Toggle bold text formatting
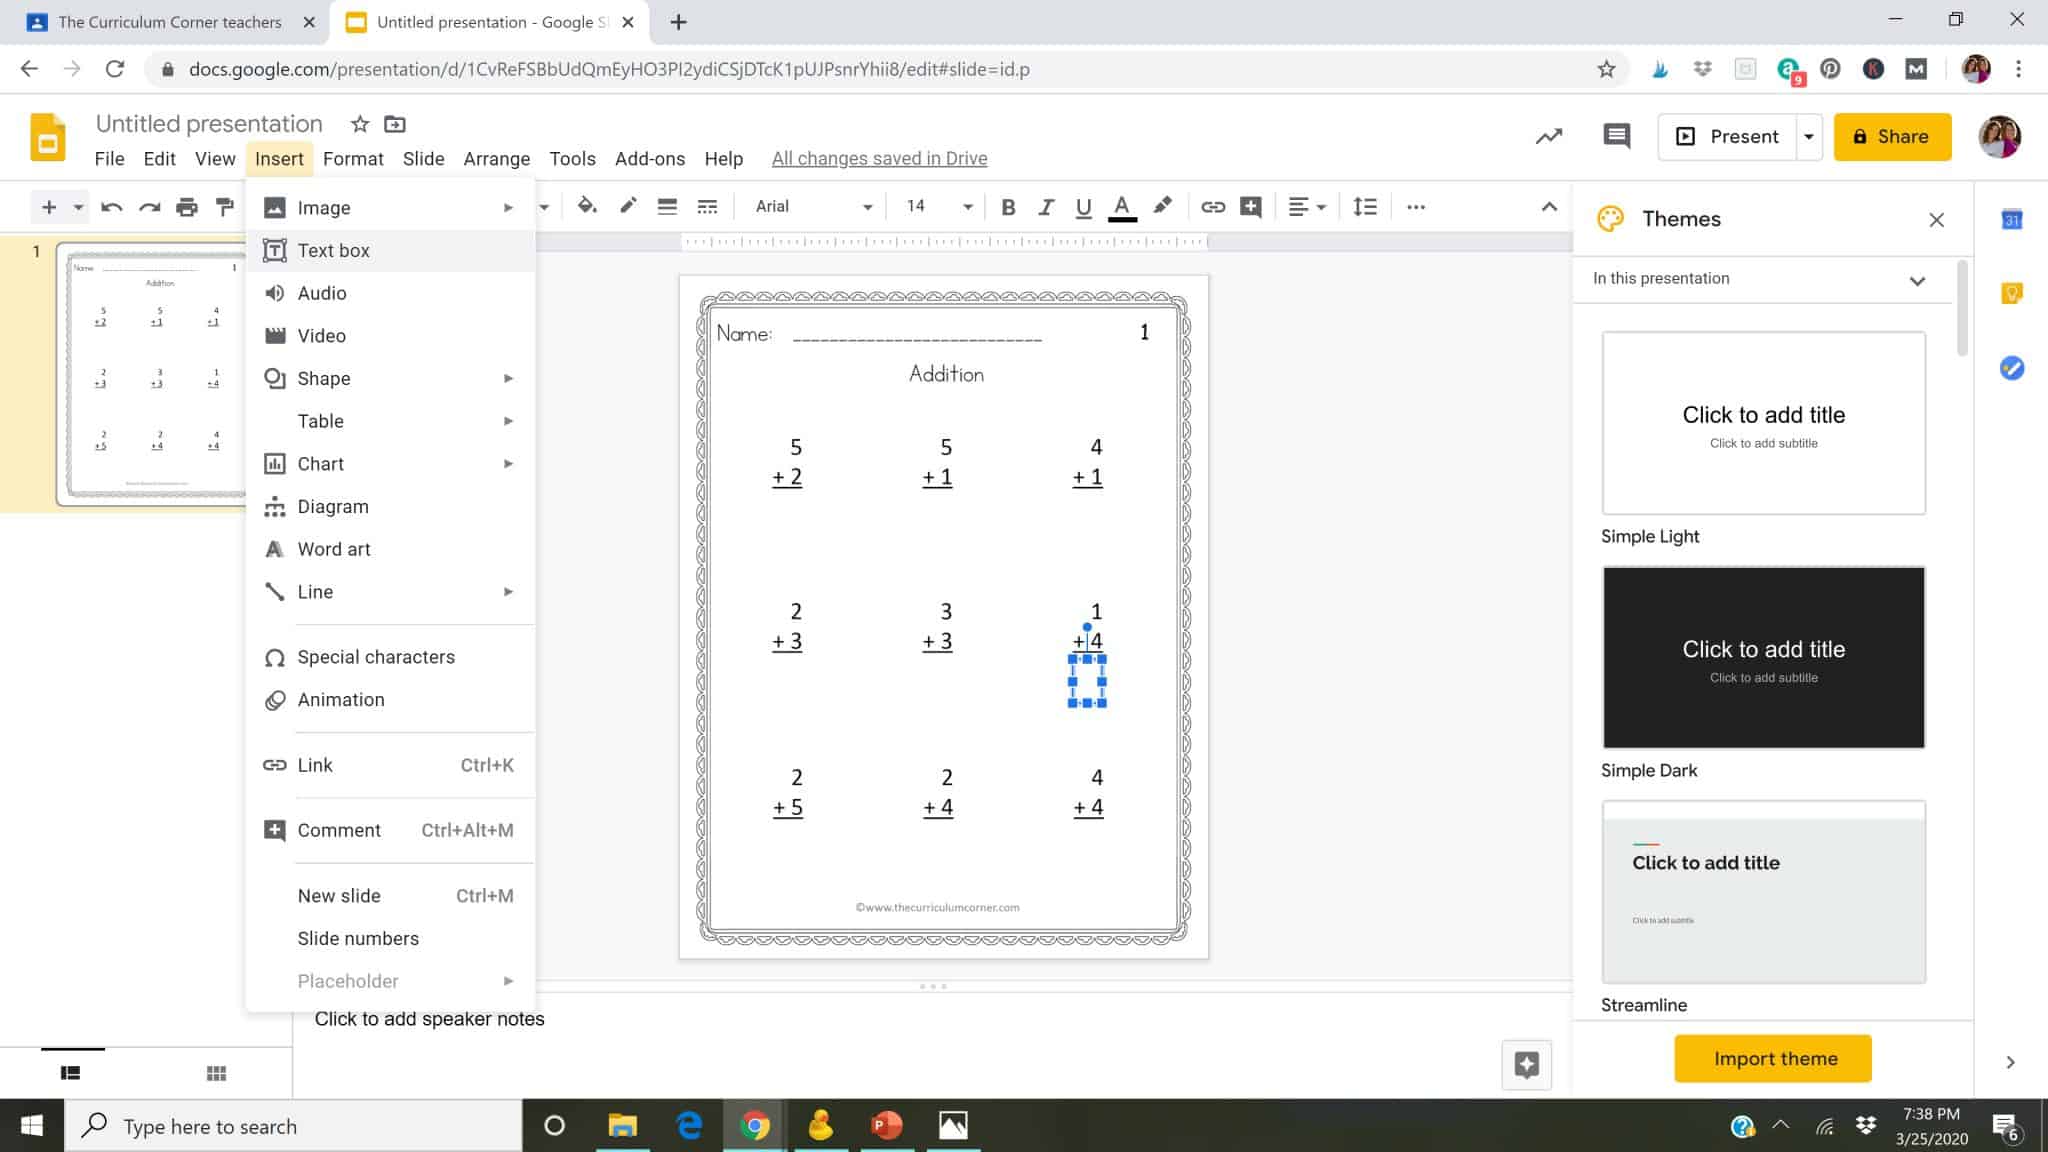The image size is (2048, 1152). [1008, 207]
